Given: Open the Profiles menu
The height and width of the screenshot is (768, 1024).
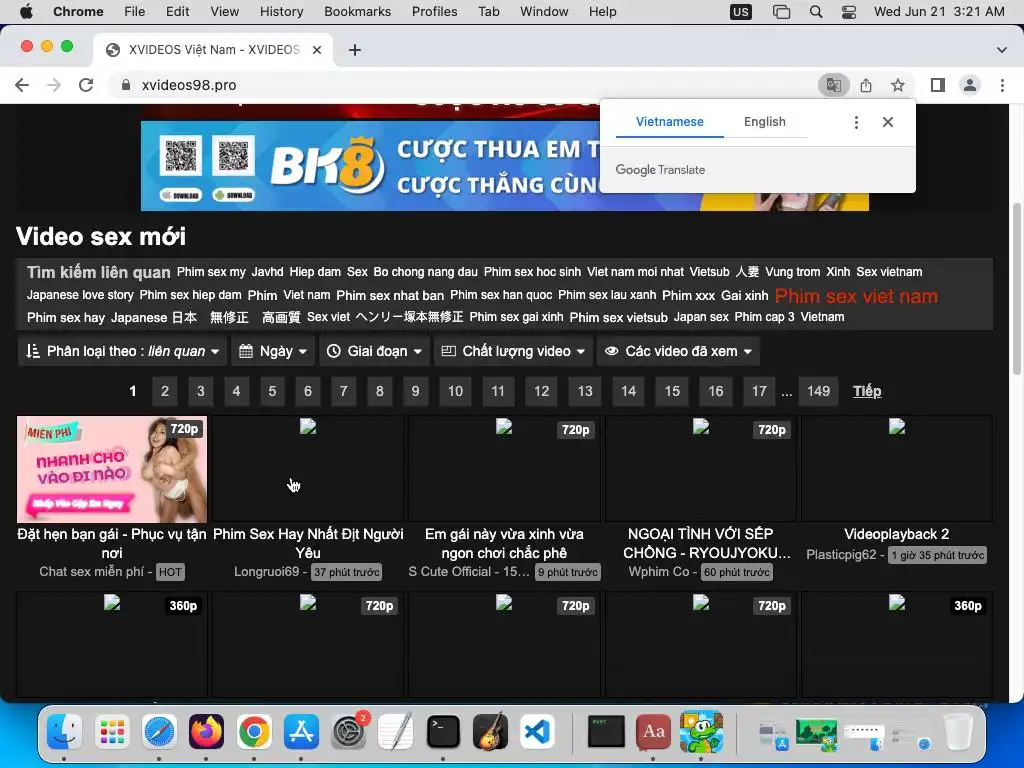Looking at the screenshot, I should 434,12.
